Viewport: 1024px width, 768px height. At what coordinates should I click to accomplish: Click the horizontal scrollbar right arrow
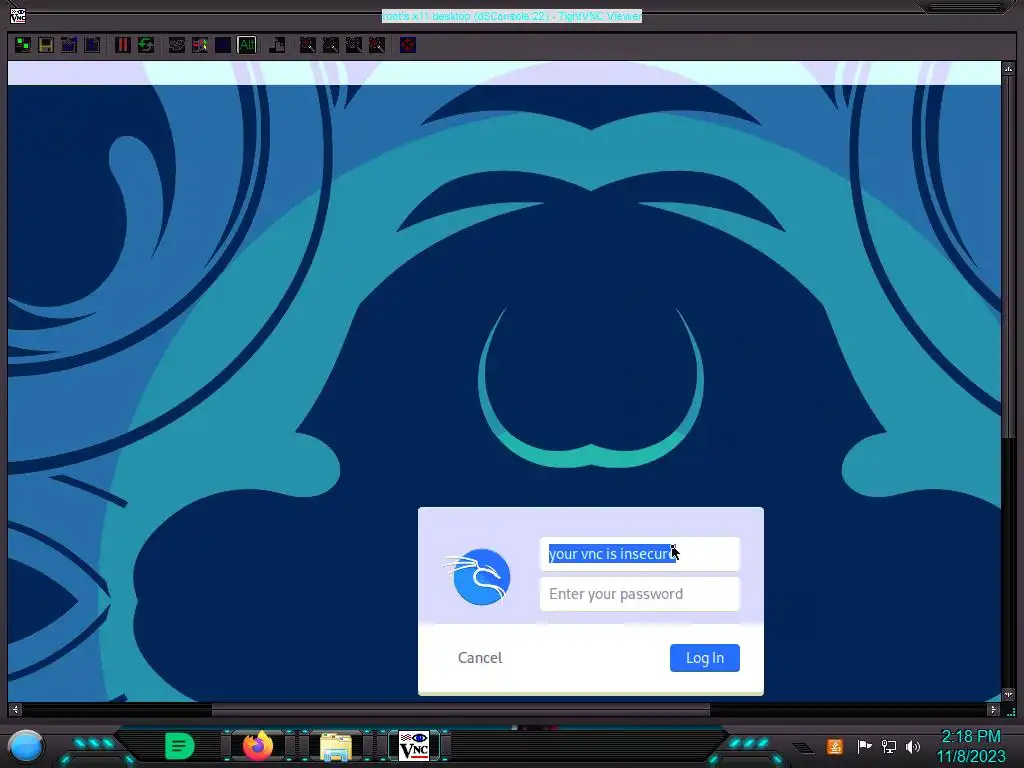pos(993,709)
